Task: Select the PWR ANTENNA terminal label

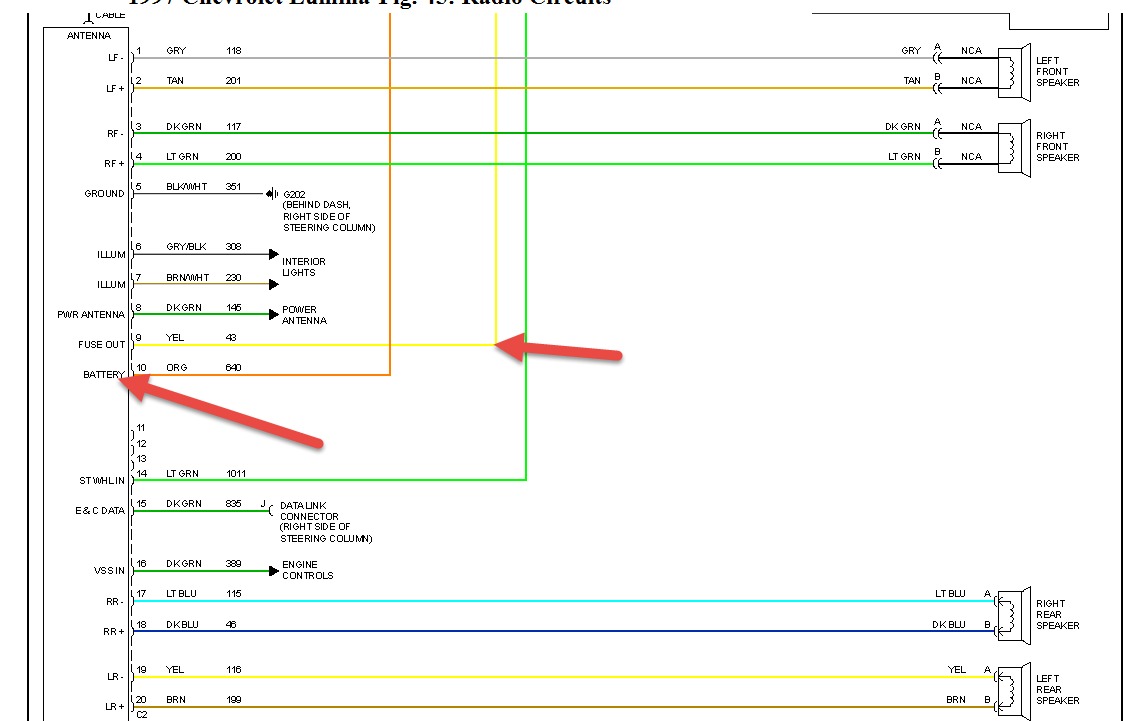Action: click(91, 314)
